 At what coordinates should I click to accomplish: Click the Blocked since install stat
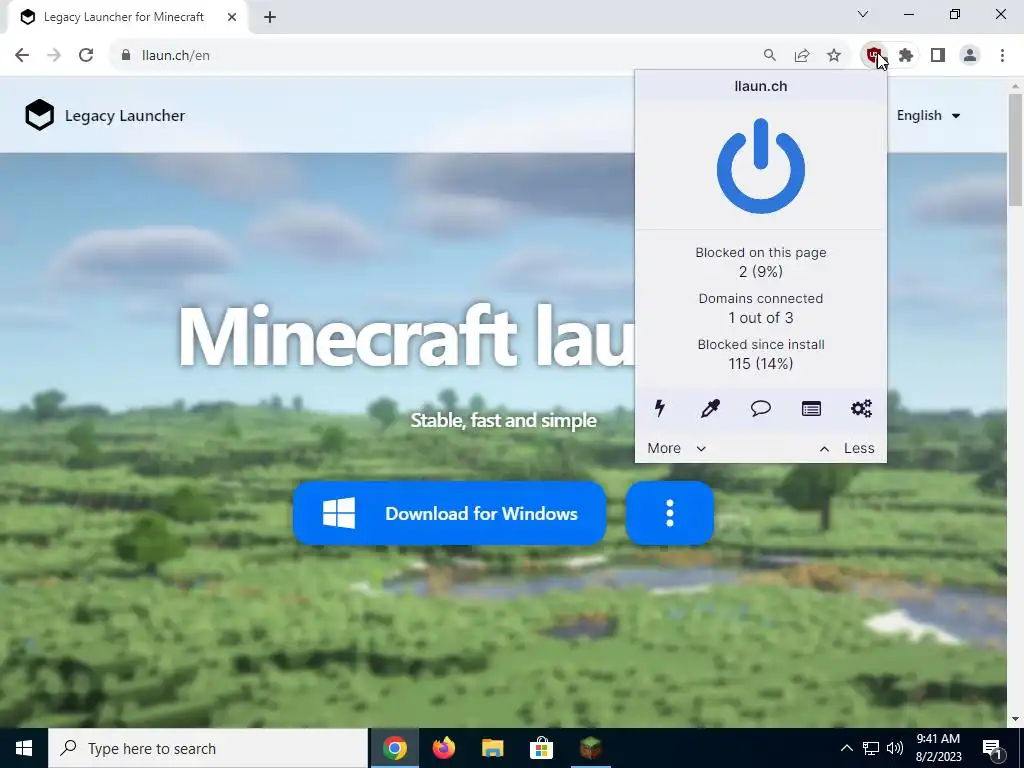(761, 354)
